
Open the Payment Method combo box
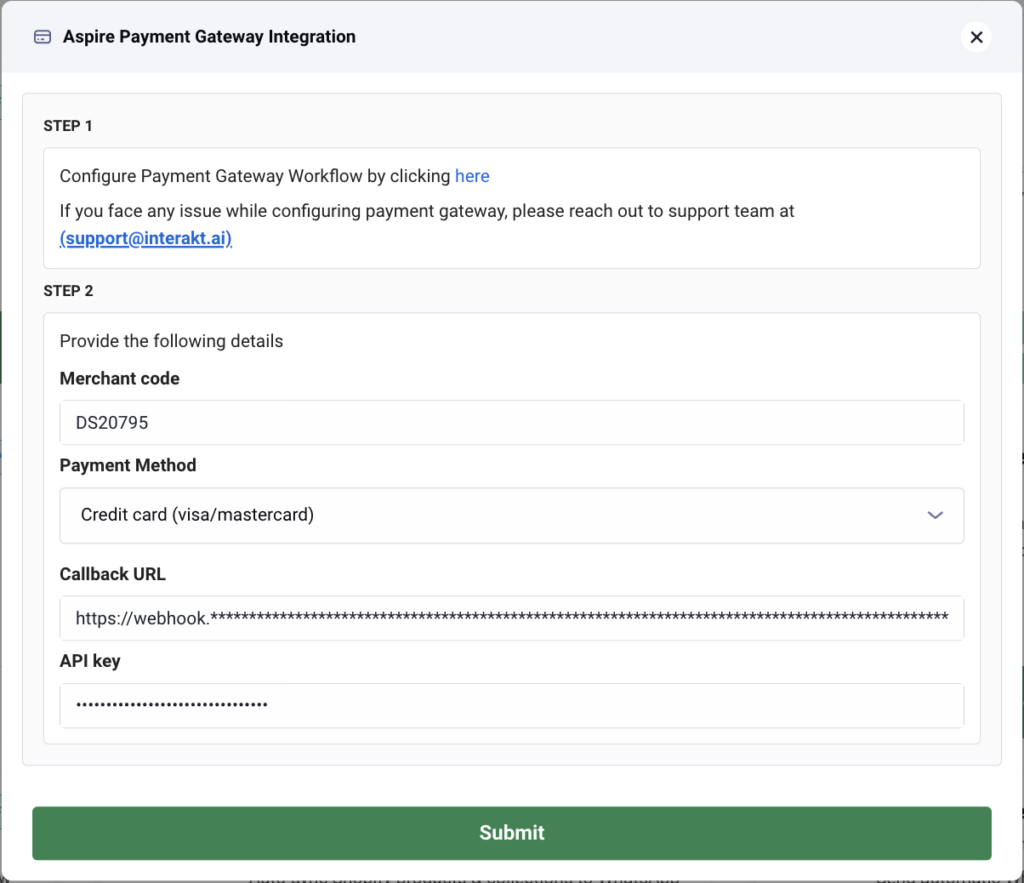[x=510, y=515]
